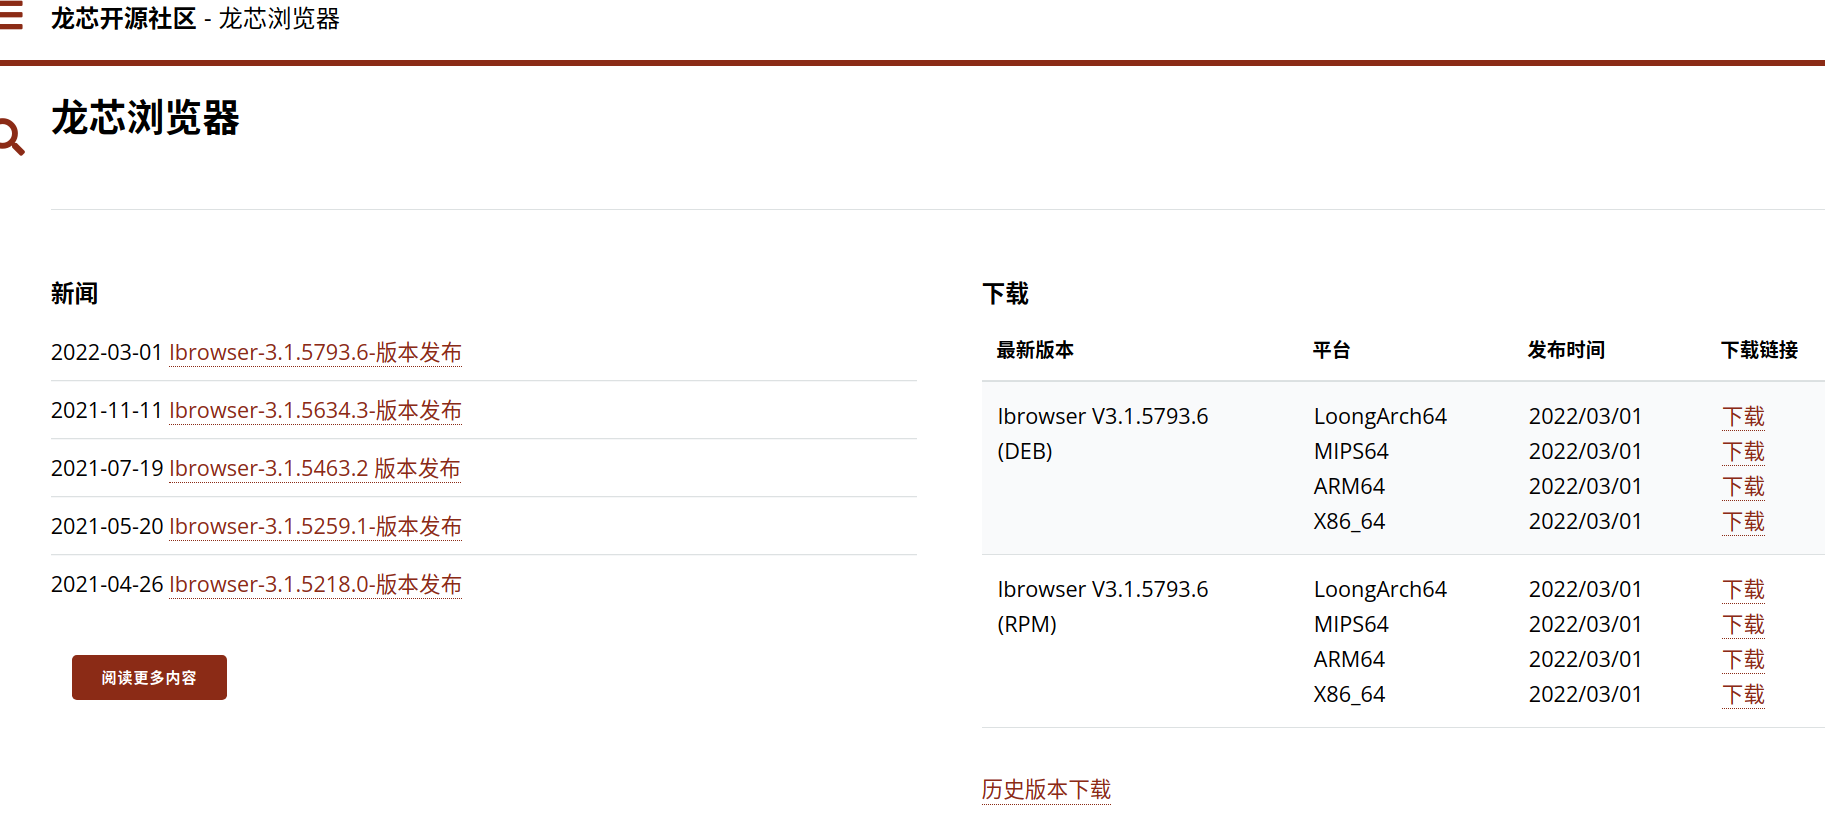Download DEB package for MIPS64

coord(1743,452)
